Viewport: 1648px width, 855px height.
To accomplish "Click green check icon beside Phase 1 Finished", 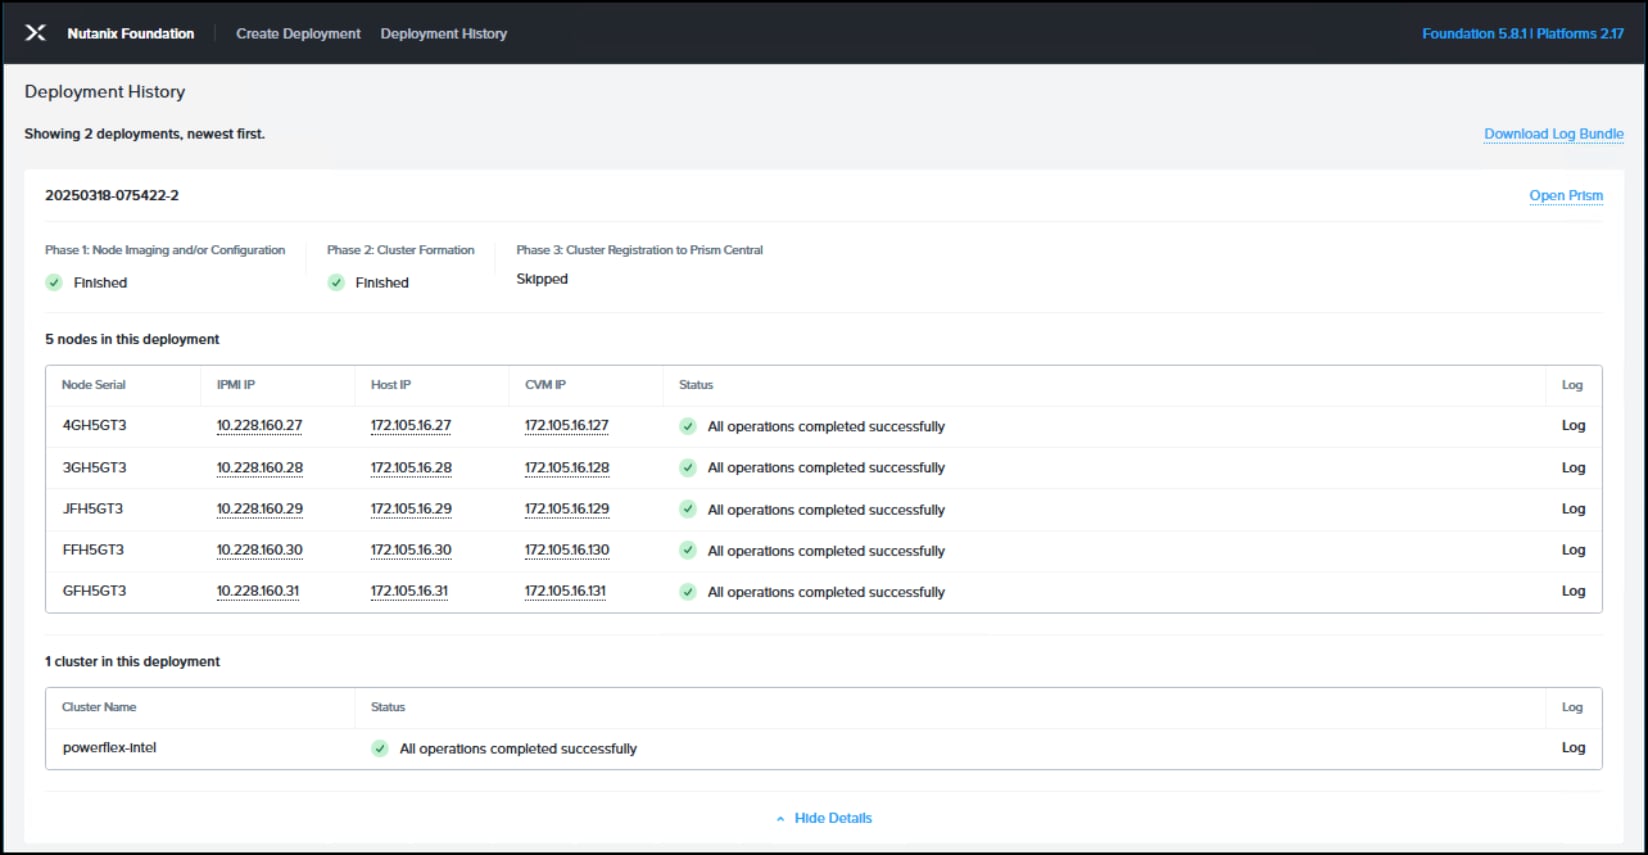I will point(54,283).
